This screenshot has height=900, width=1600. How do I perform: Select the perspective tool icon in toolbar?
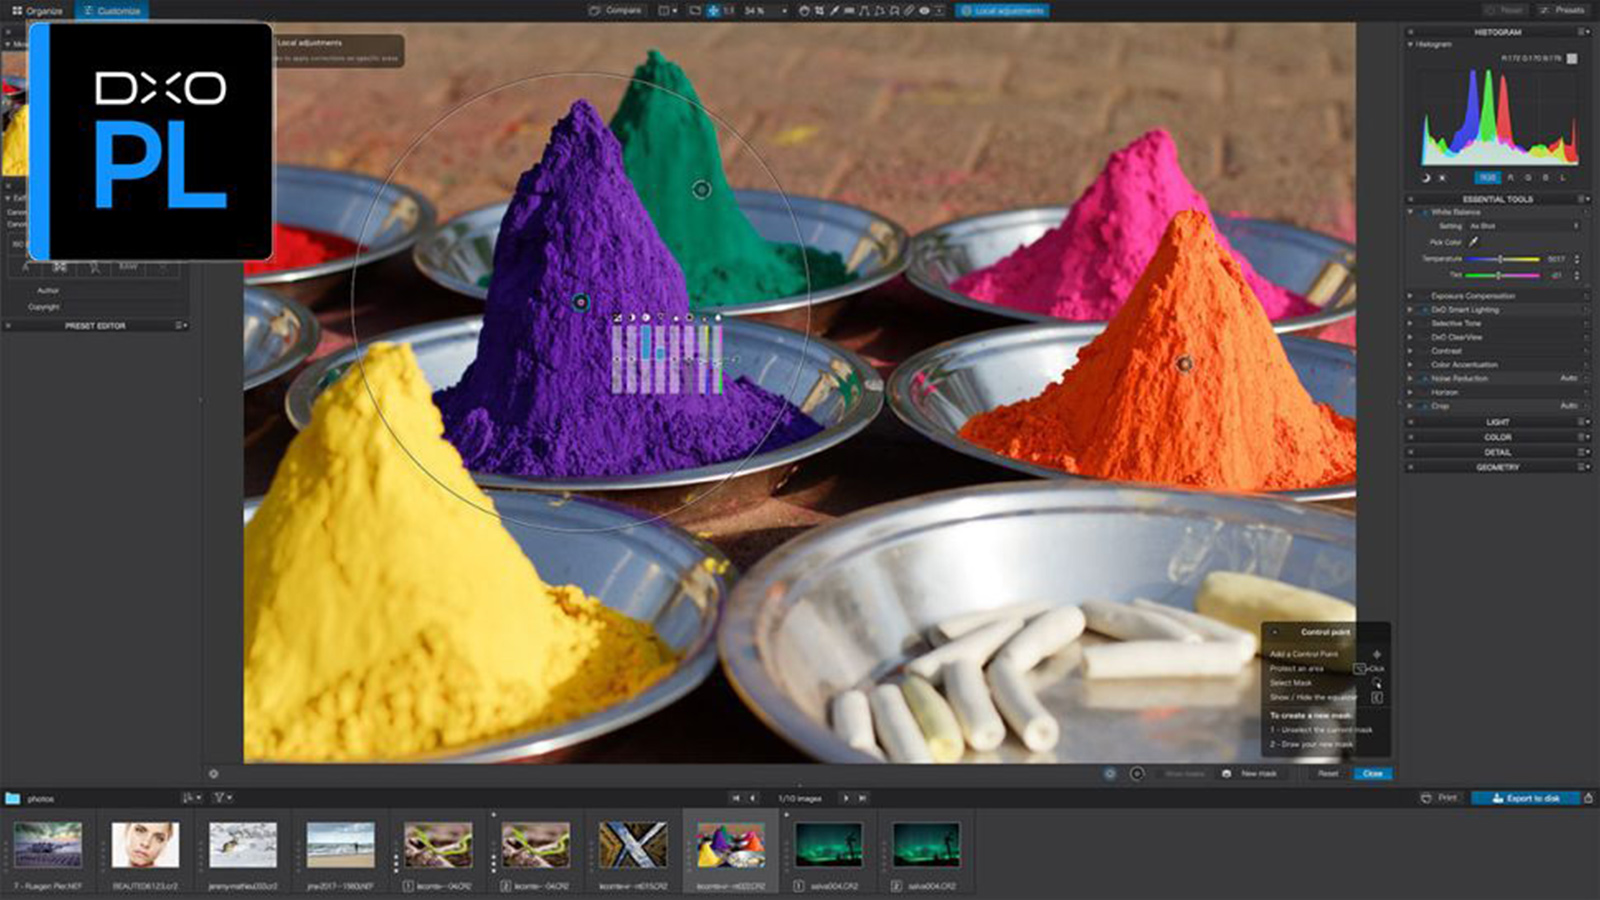(864, 10)
